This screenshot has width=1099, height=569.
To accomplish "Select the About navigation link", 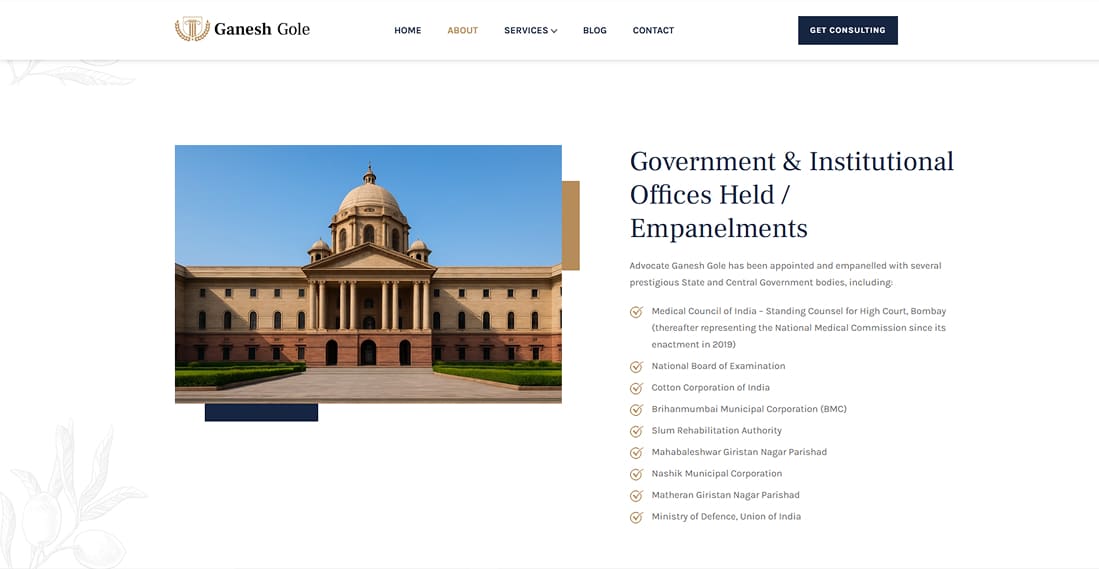I will click(462, 31).
